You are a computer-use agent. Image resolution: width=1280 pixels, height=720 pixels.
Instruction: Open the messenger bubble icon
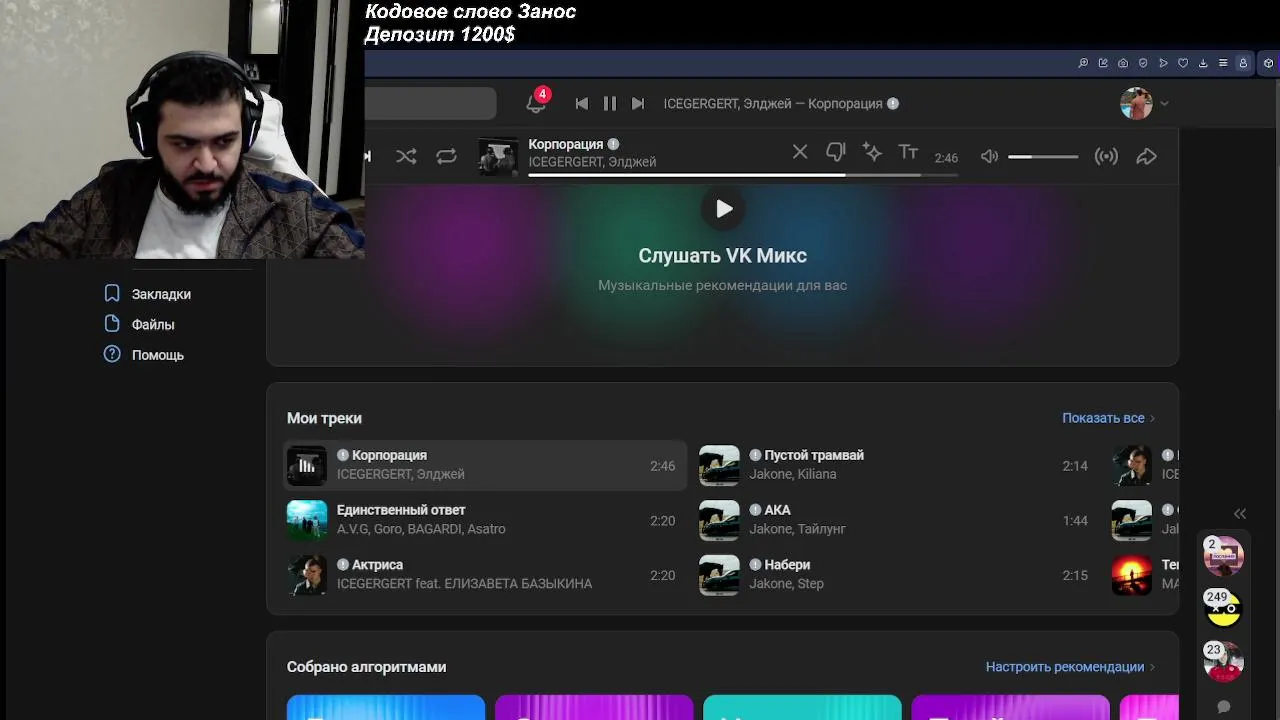1223,707
